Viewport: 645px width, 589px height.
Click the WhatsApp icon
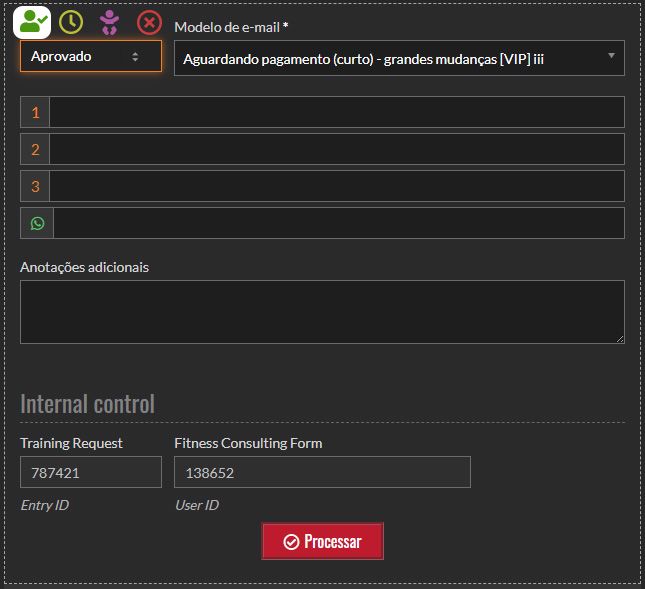37,223
